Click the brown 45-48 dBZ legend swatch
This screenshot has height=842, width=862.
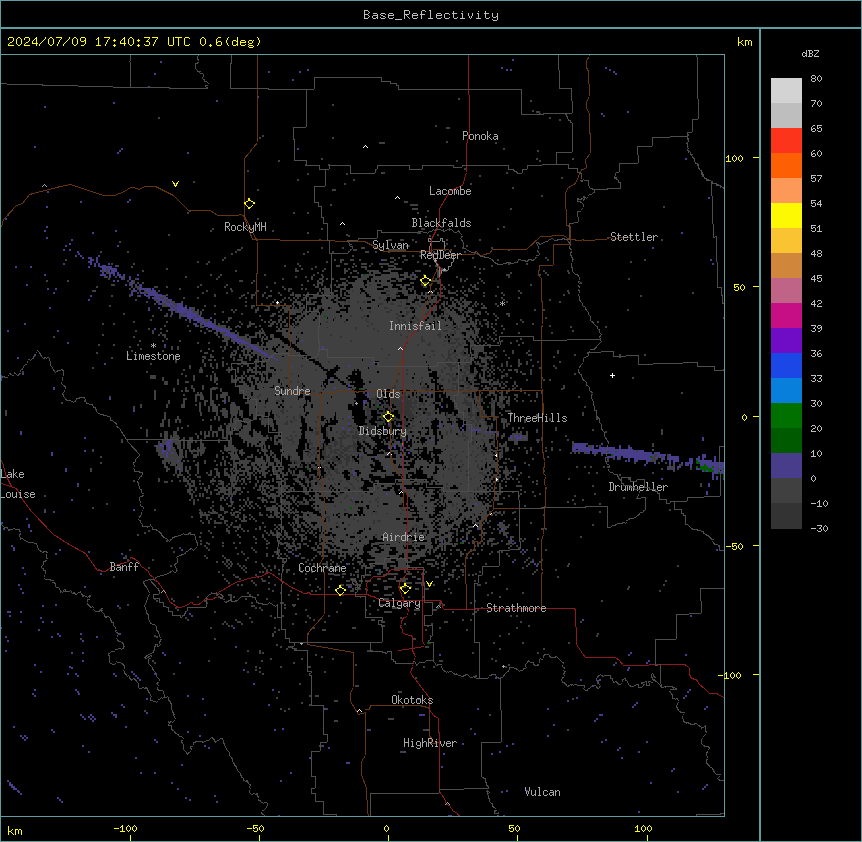pos(786,265)
